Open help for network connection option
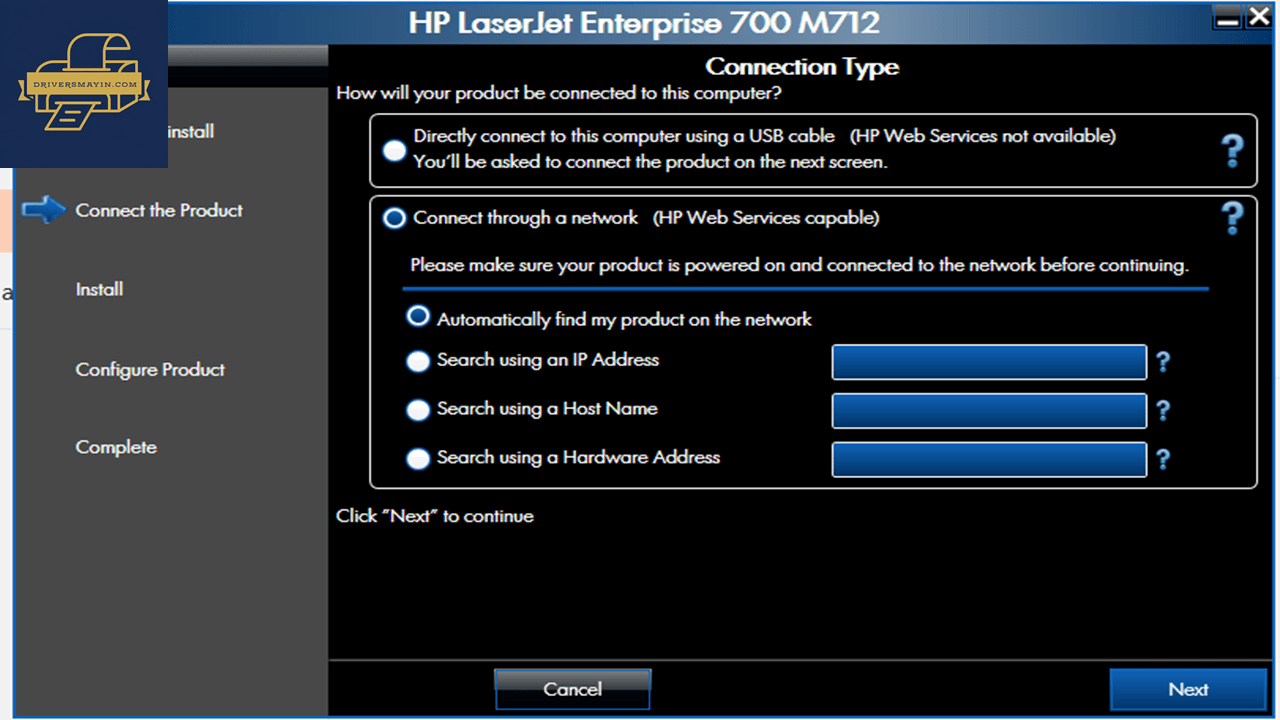This screenshot has height=720, width=1280. 1233,217
